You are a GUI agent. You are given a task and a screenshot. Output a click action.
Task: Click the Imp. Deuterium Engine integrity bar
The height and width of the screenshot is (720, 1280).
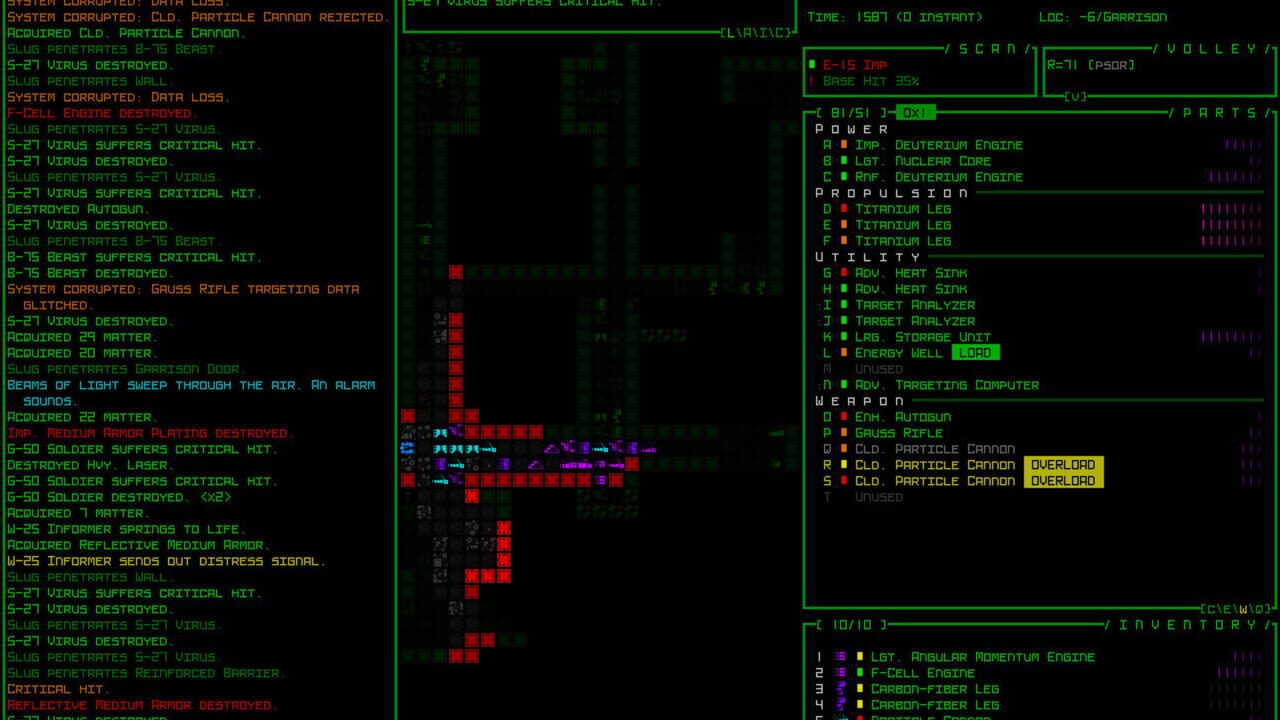(x=1243, y=145)
